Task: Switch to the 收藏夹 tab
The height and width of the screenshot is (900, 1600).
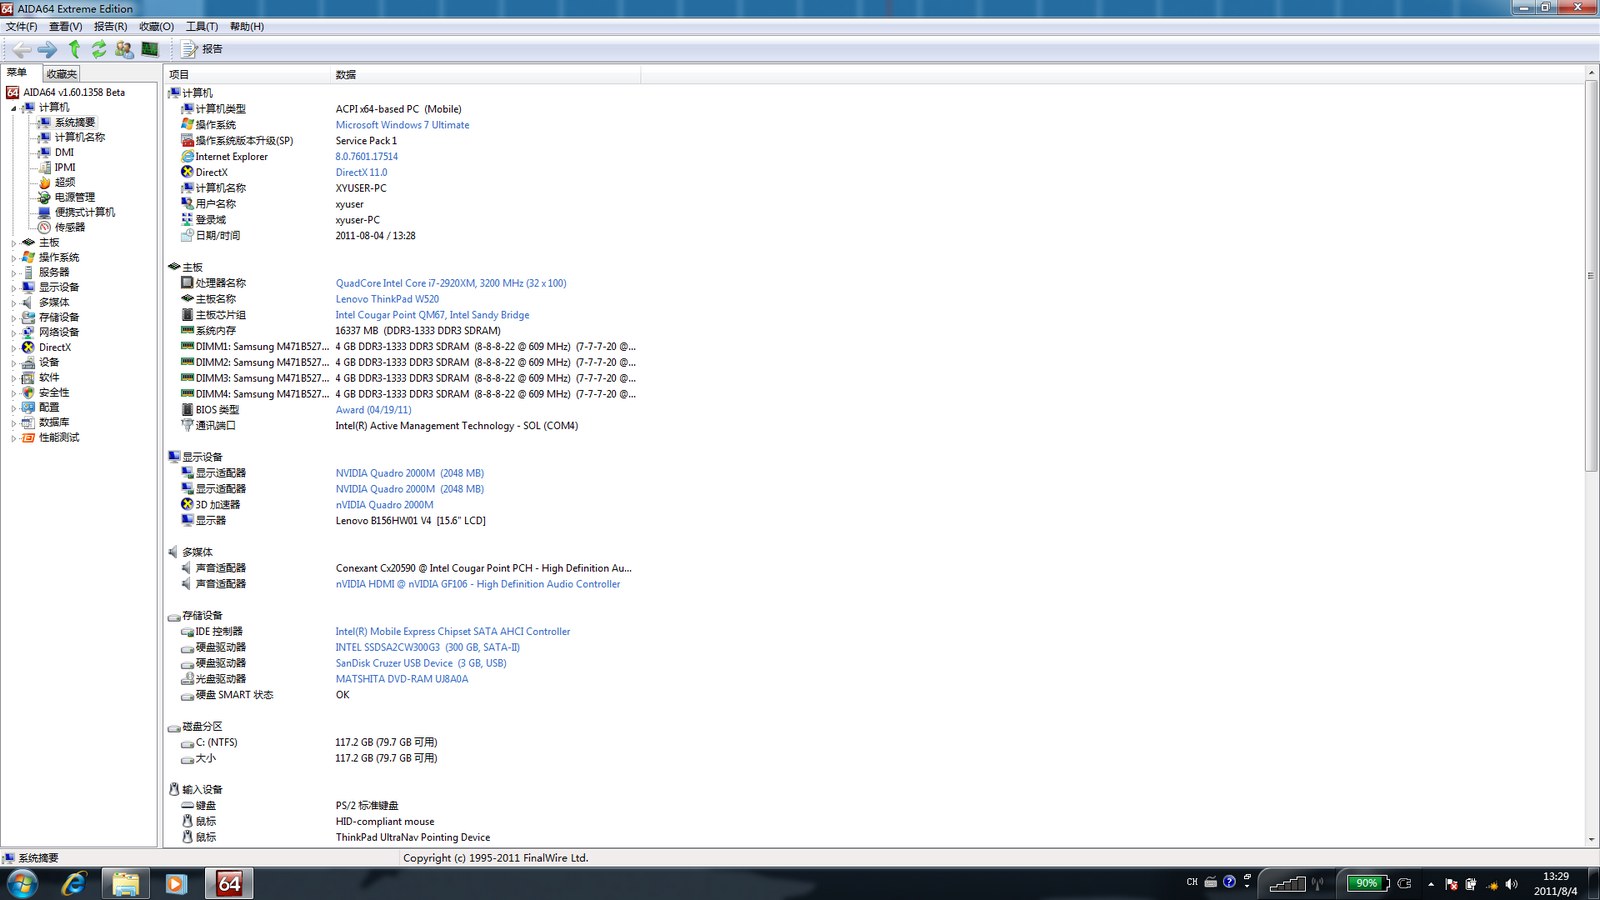Action: coord(61,74)
